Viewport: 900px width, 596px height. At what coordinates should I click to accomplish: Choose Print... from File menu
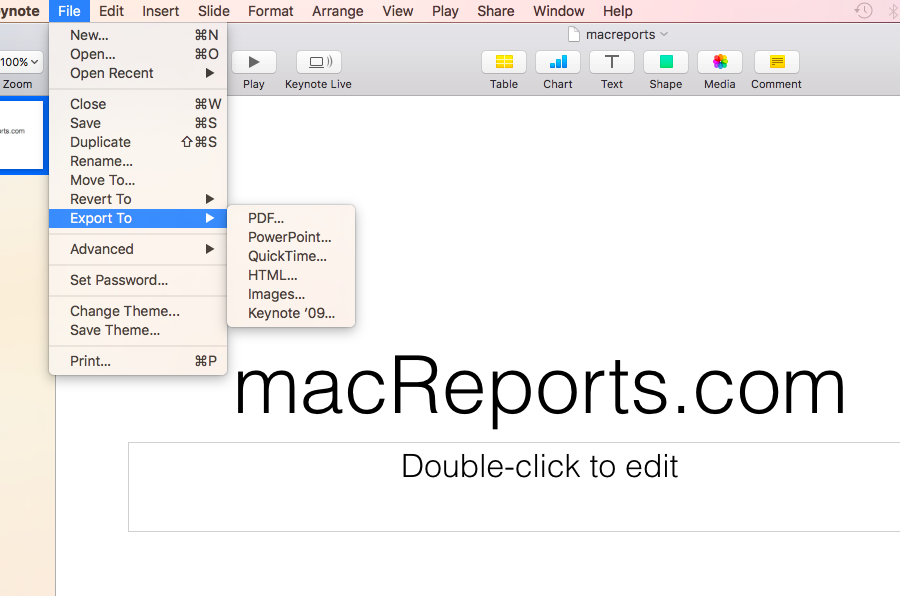(x=138, y=361)
